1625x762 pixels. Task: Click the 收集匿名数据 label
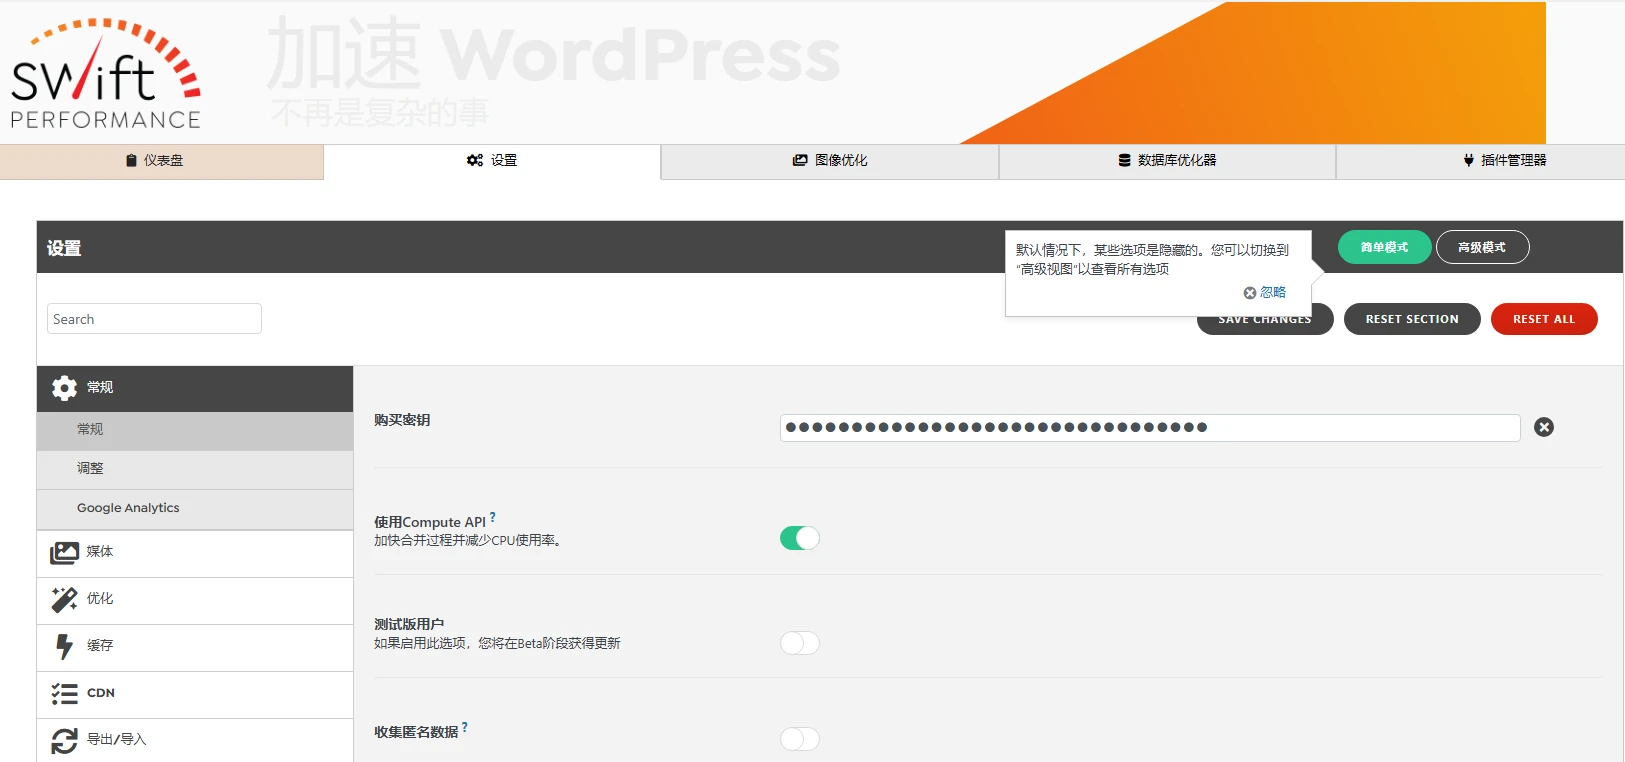(x=416, y=732)
